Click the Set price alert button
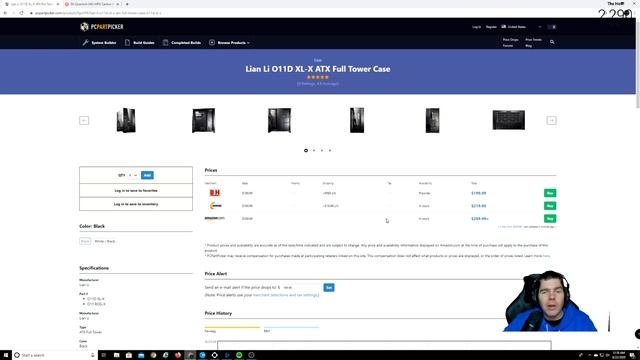The width and height of the screenshot is (640, 360). (329, 288)
